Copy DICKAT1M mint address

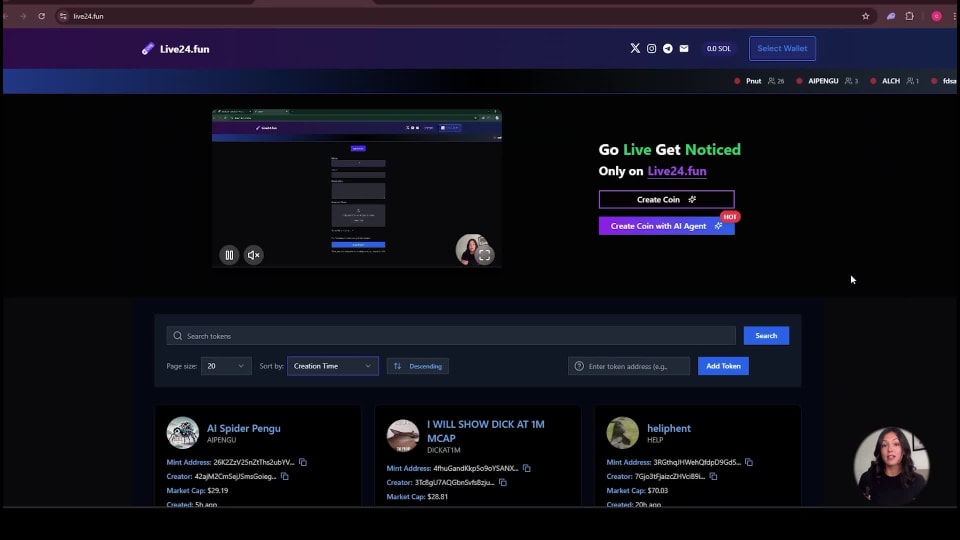point(527,468)
